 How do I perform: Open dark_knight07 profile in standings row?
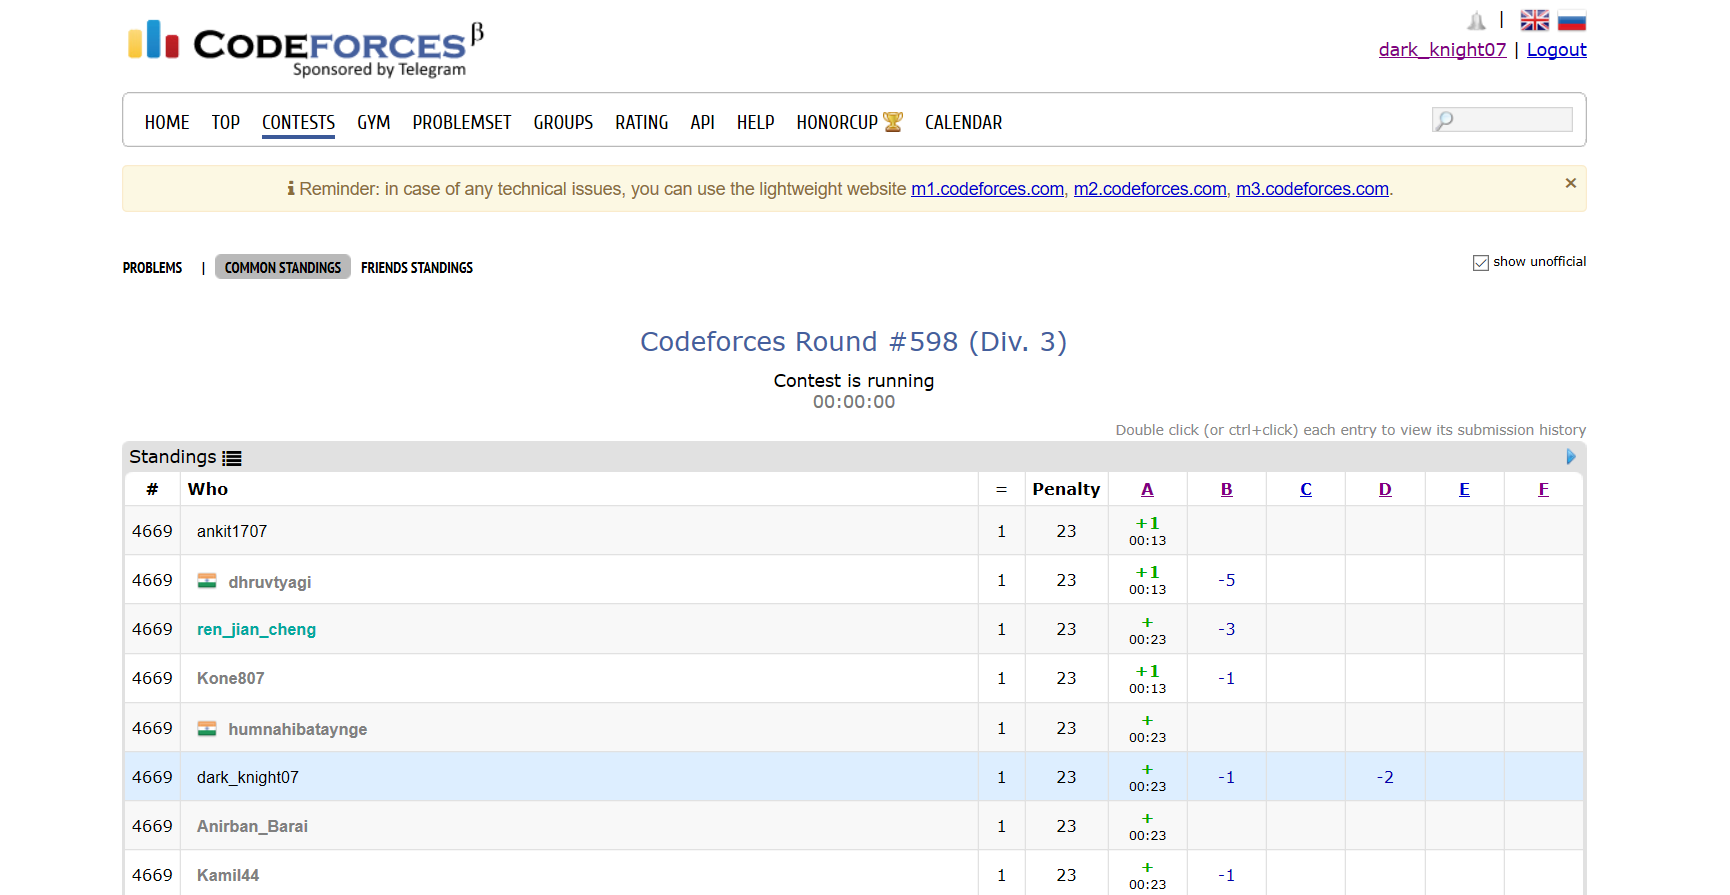click(x=248, y=777)
